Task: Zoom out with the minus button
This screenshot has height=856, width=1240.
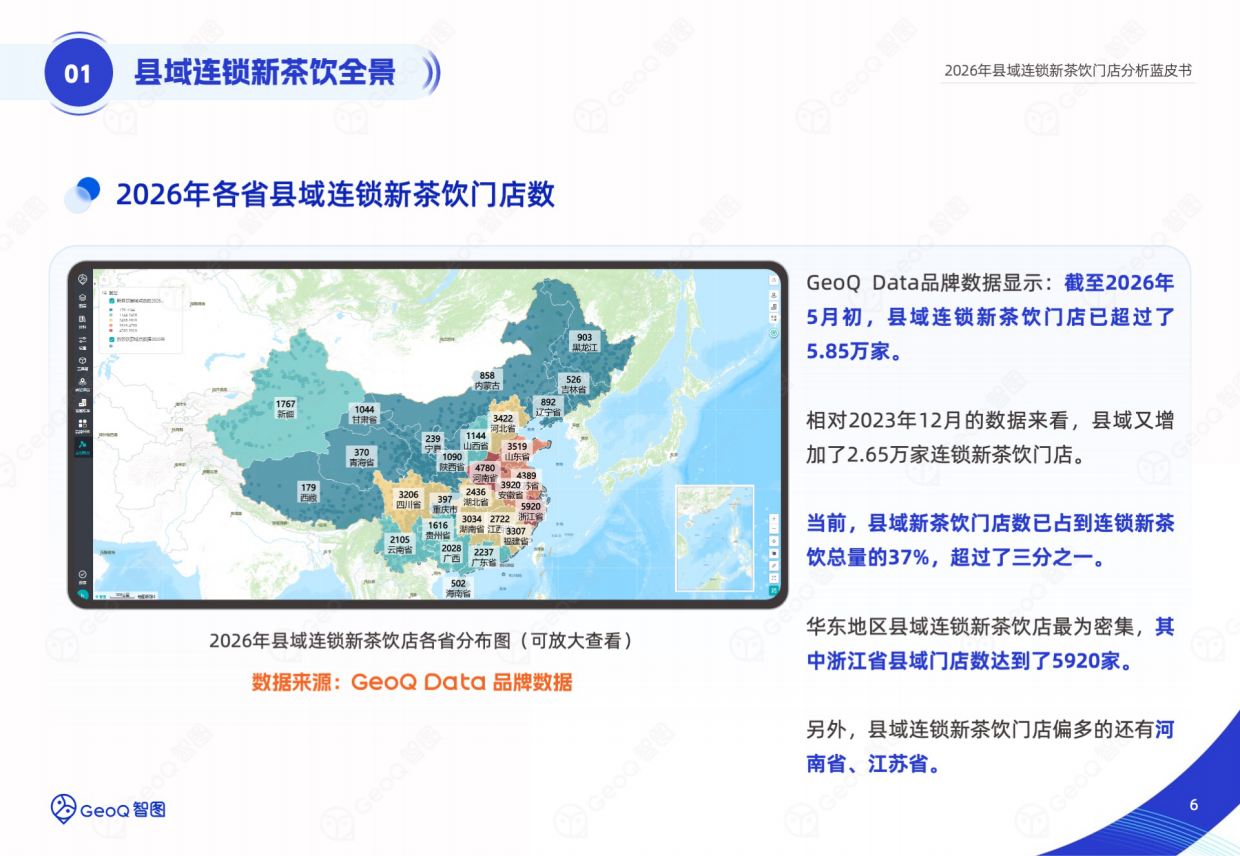Action: (x=774, y=528)
